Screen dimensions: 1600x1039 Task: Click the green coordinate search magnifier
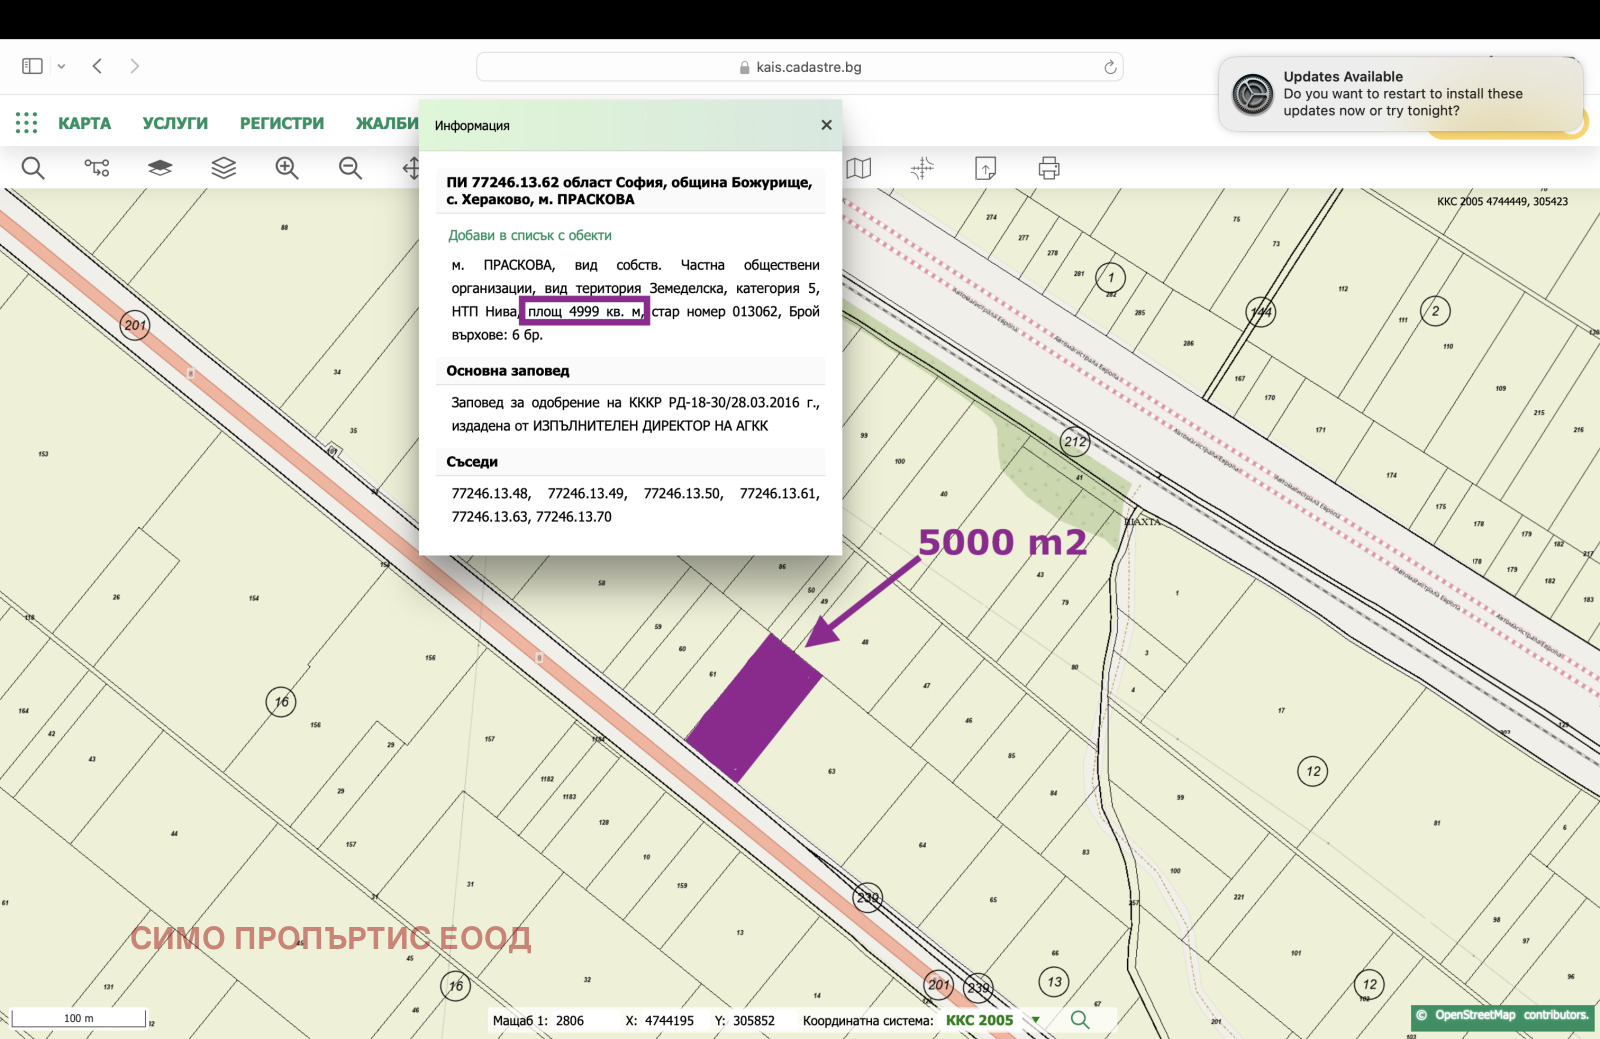(x=1080, y=1020)
